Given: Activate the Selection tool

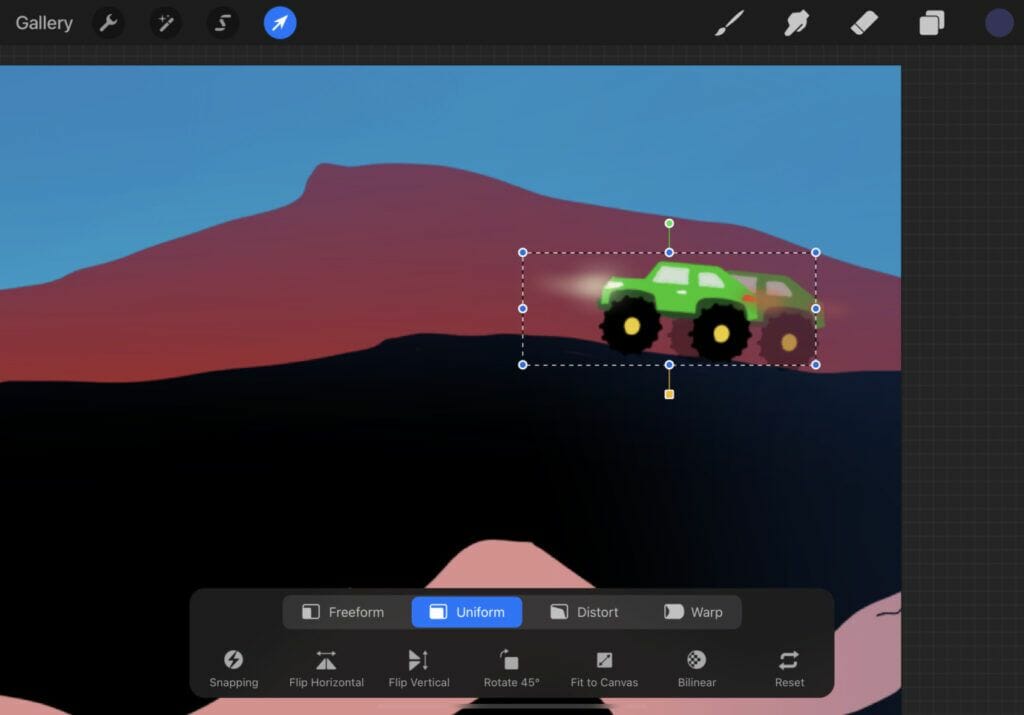Looking at the screenshot, I should click(222, 23).
